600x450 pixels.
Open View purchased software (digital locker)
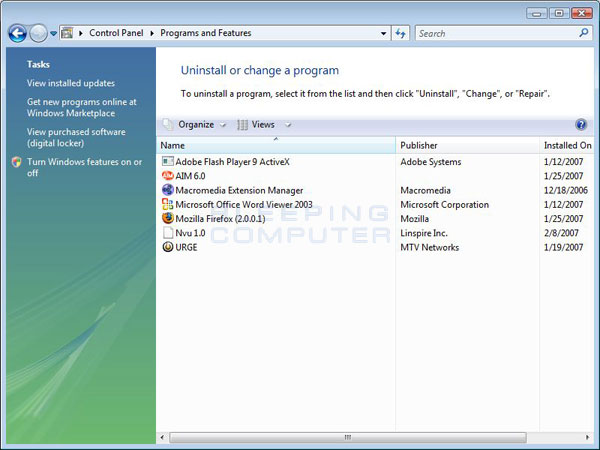[76, 137]
